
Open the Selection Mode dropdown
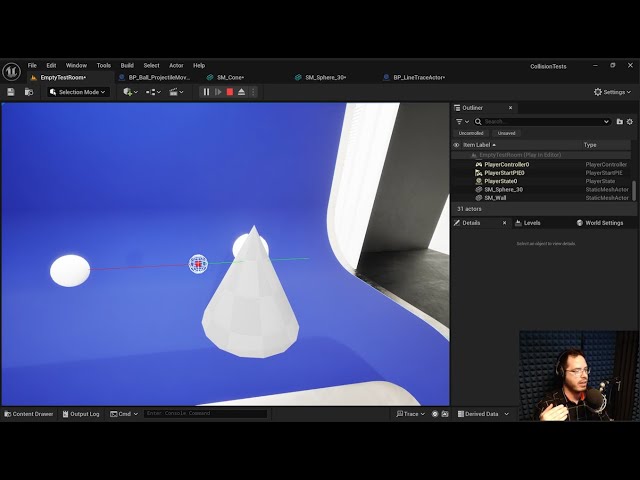pos(78,92)
